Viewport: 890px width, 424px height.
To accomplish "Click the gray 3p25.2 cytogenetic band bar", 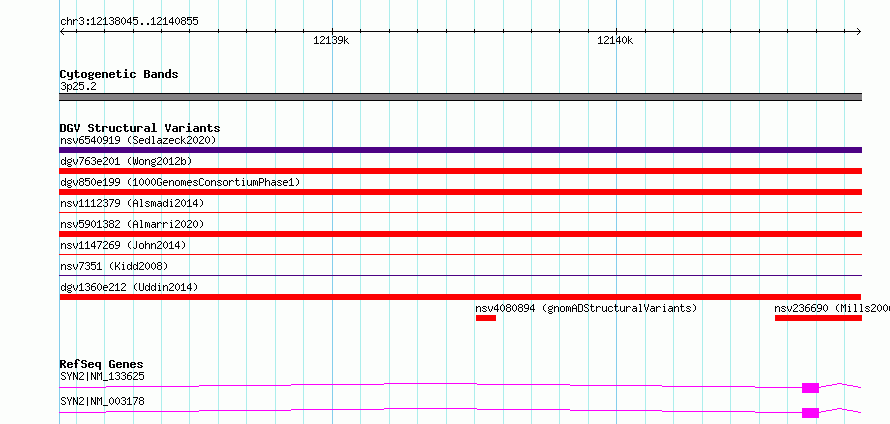I will [x=460, y=97].
